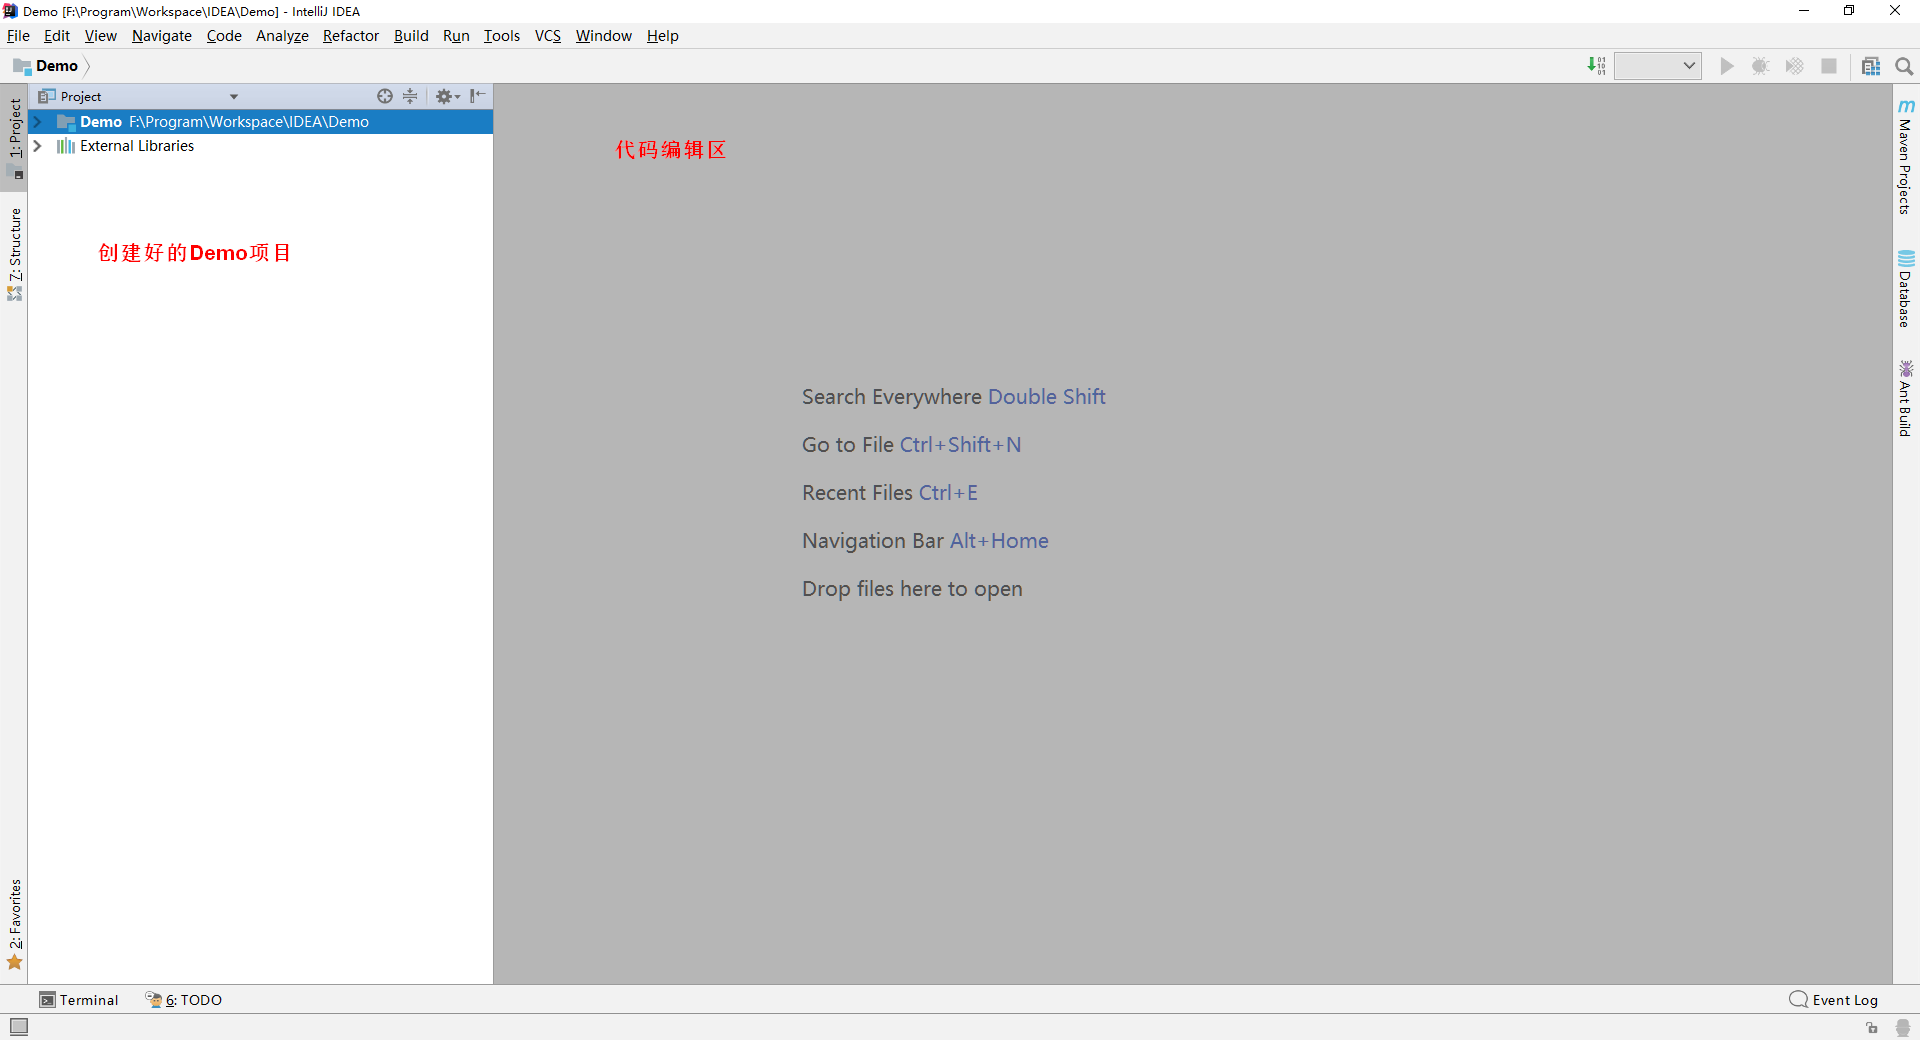
Task: Open the Project panel gear settings menu
Action: pos(447,96)
